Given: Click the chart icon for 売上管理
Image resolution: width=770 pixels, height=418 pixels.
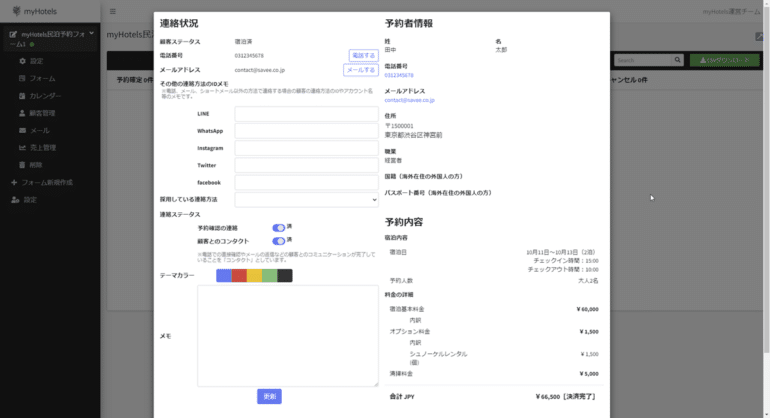Looking at the screenshot, I should [x=22, y=147].
